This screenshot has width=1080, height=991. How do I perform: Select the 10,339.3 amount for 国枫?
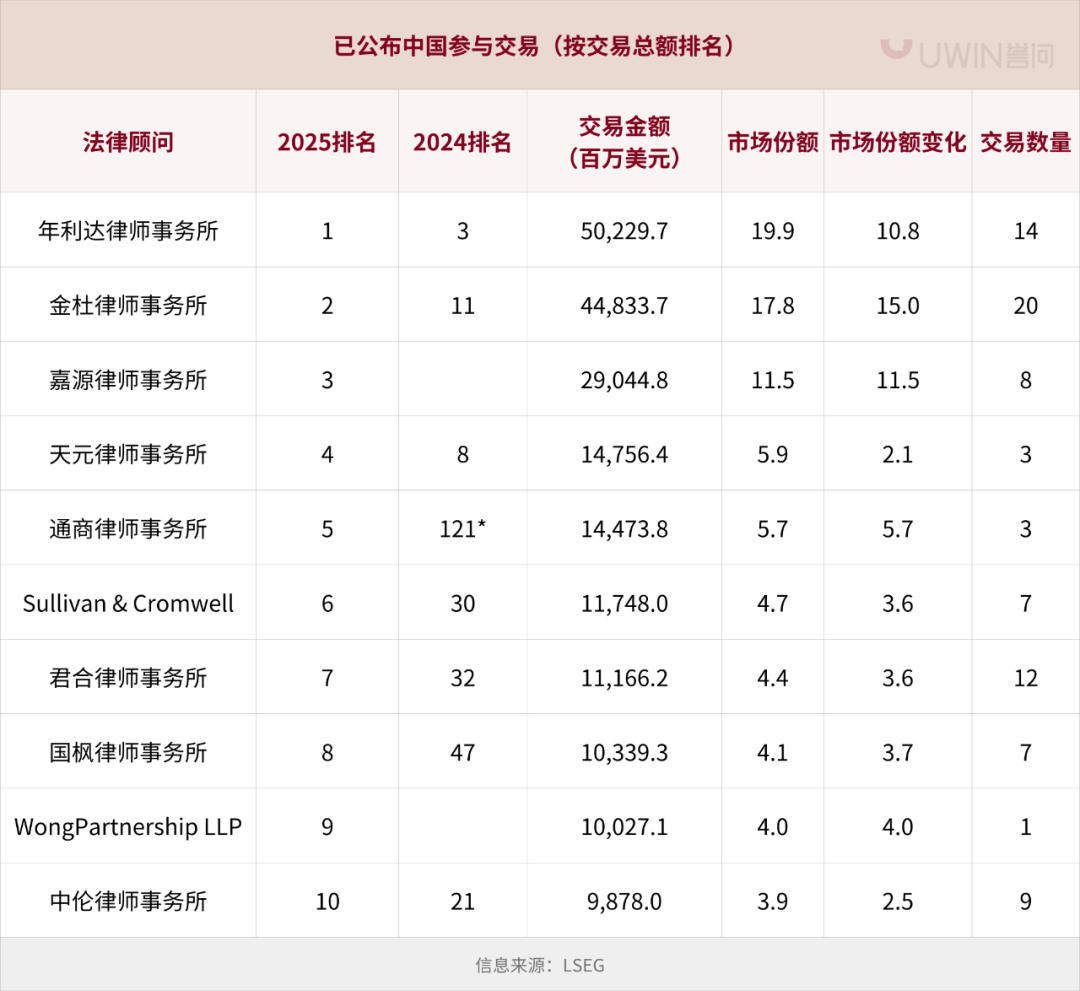(624, 752)
